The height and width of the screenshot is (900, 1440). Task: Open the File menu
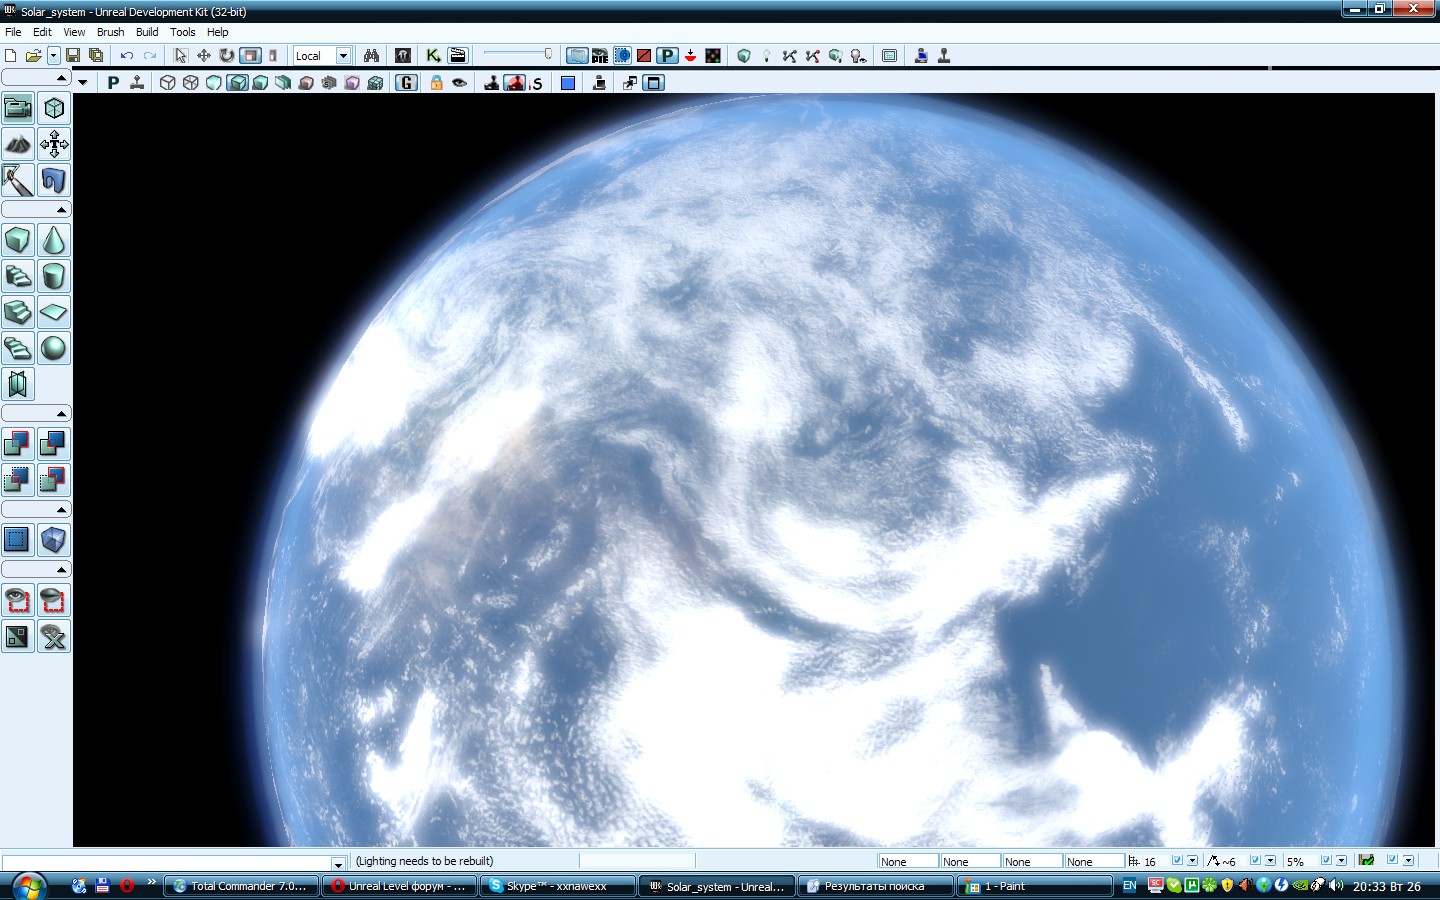pos(13,32)
